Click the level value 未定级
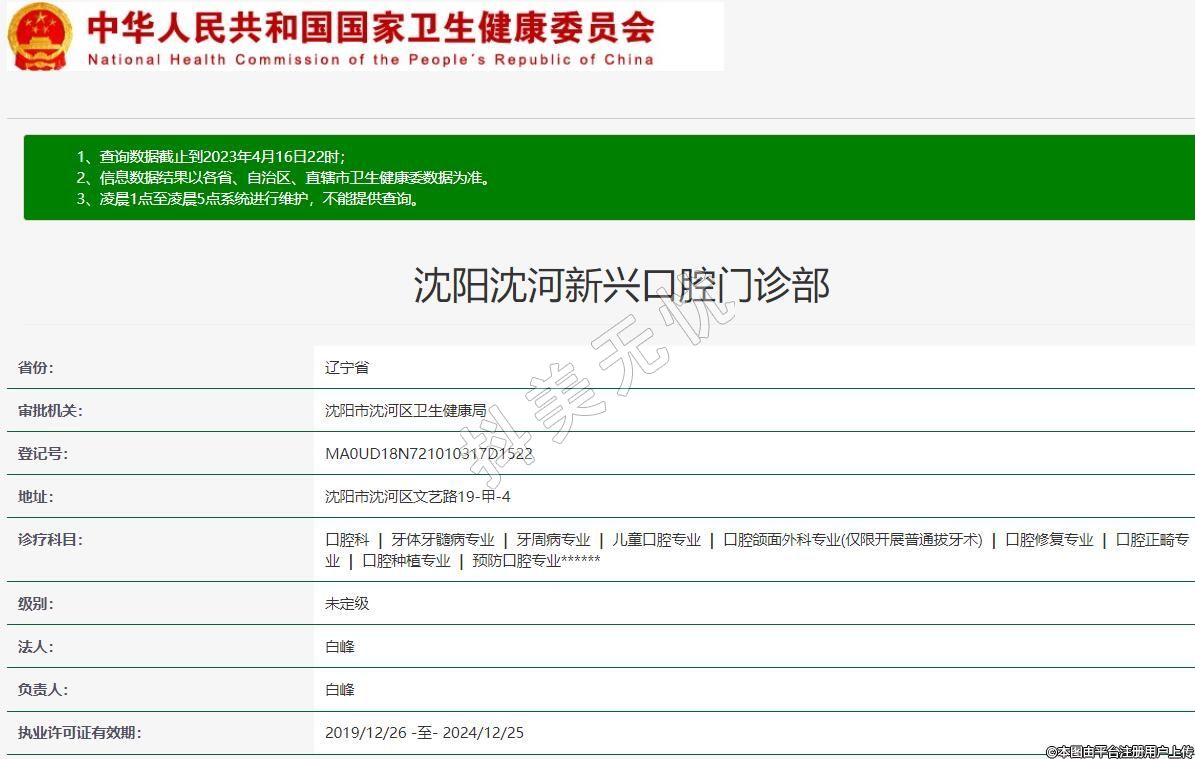Image resolution: width=1195 pixels, height=759 pixels. (x=347, y=603)
